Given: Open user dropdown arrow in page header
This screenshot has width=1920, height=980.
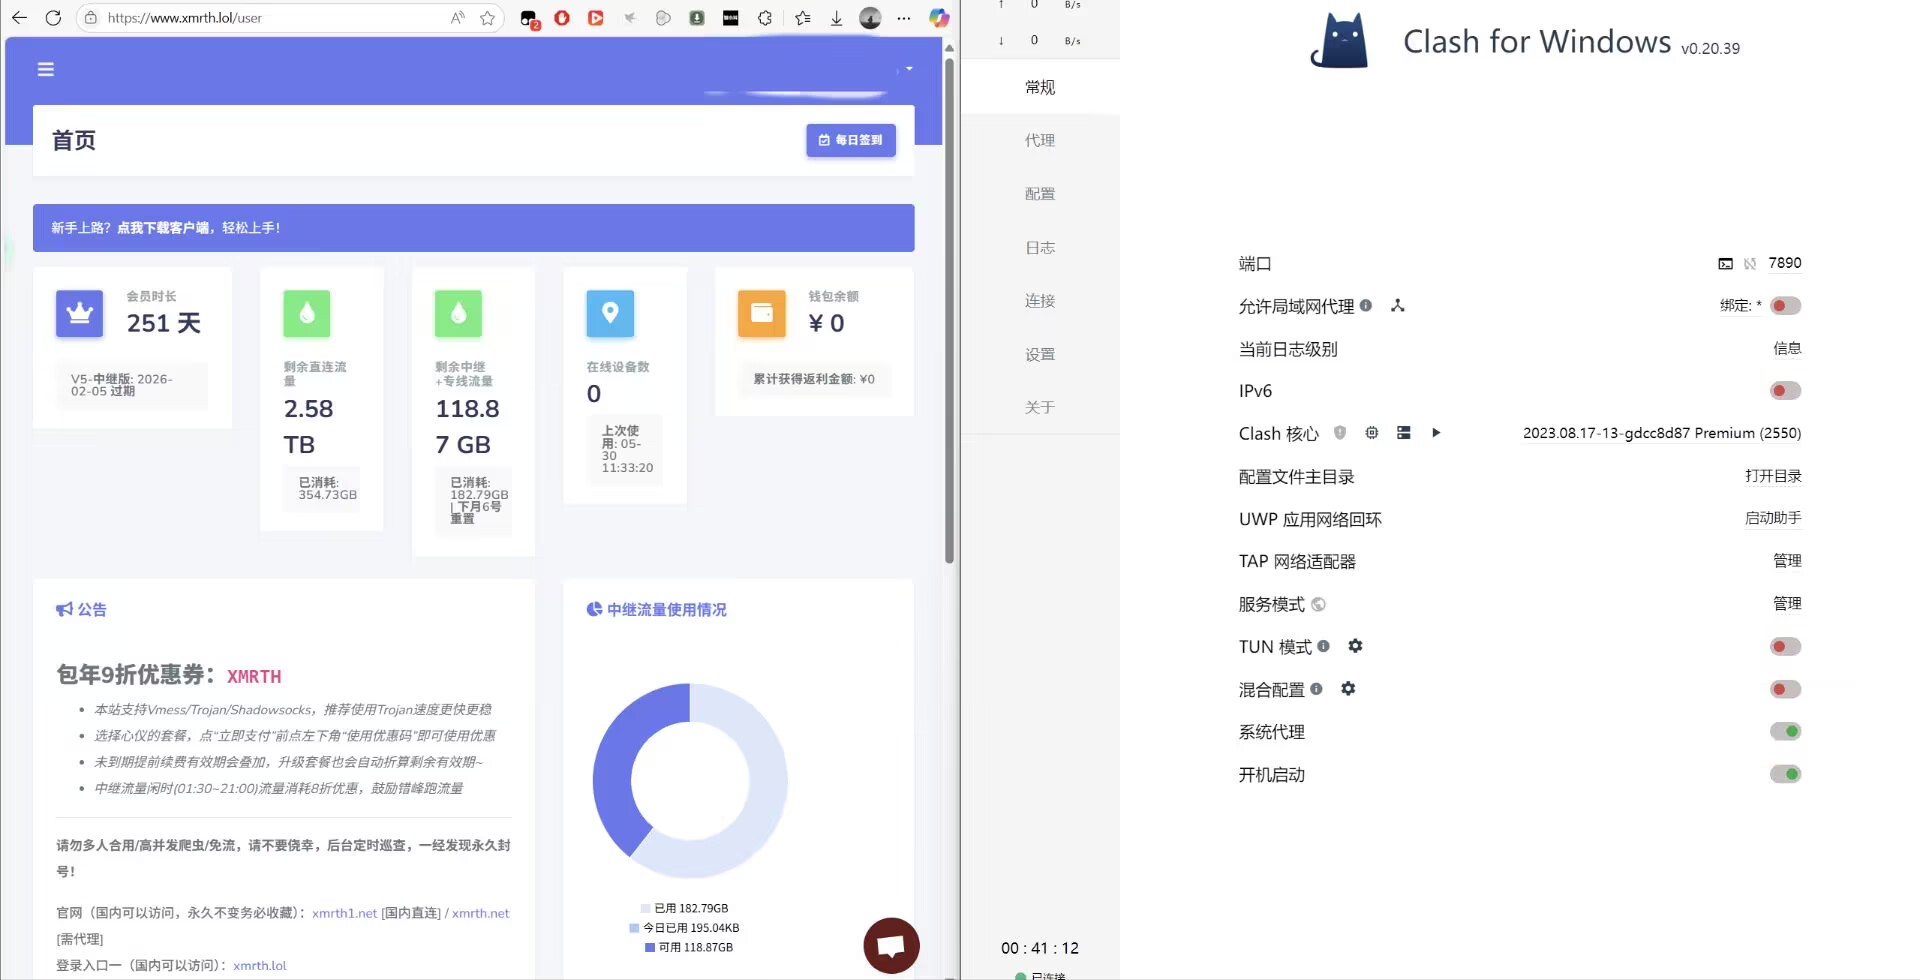Looking at the screenshot, I should pyautogui.click(x=909, y=69).
